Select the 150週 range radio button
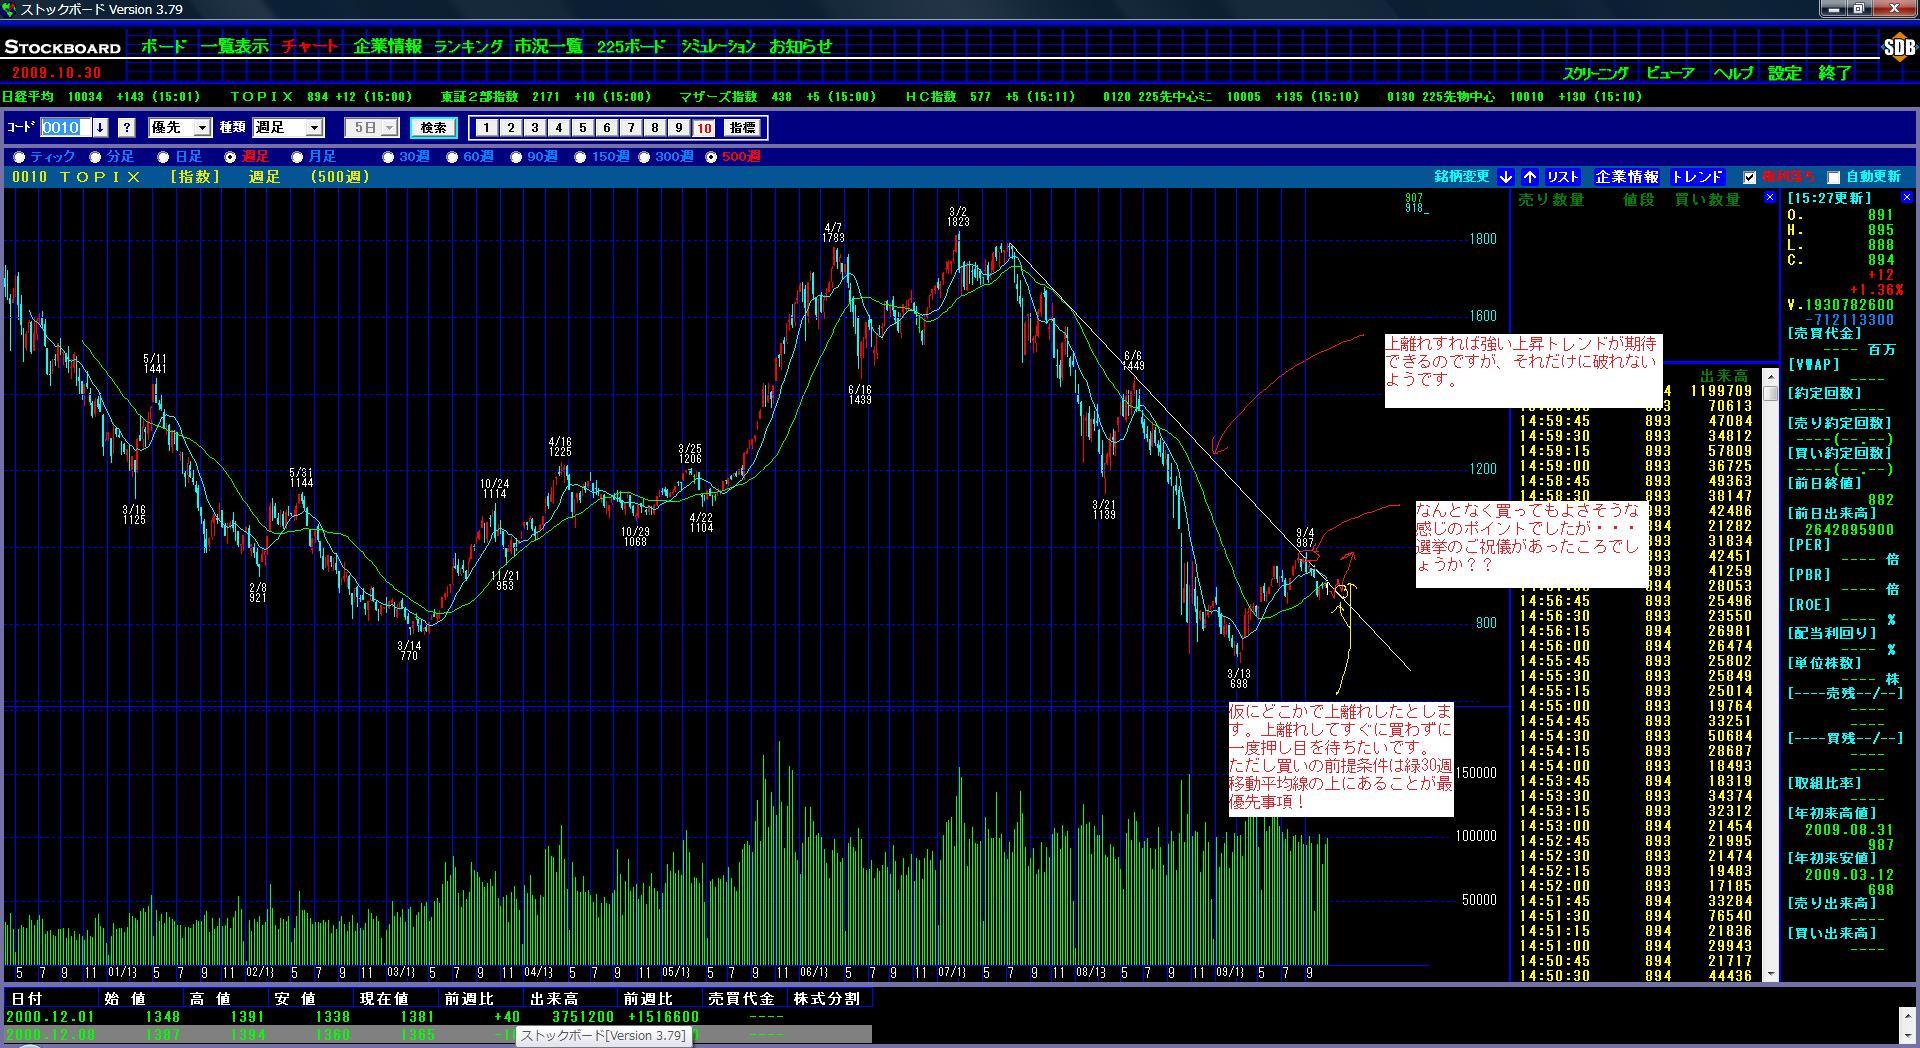Screen dimensions: 1920x1048 coord(581,157)
